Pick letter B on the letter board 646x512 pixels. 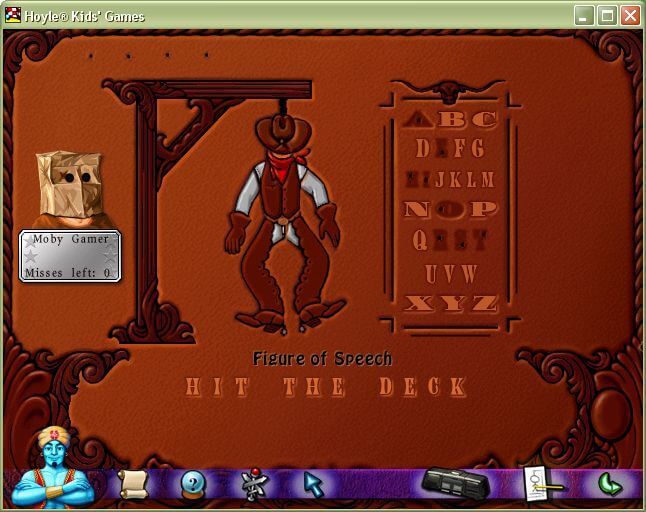tap(452, 119)
